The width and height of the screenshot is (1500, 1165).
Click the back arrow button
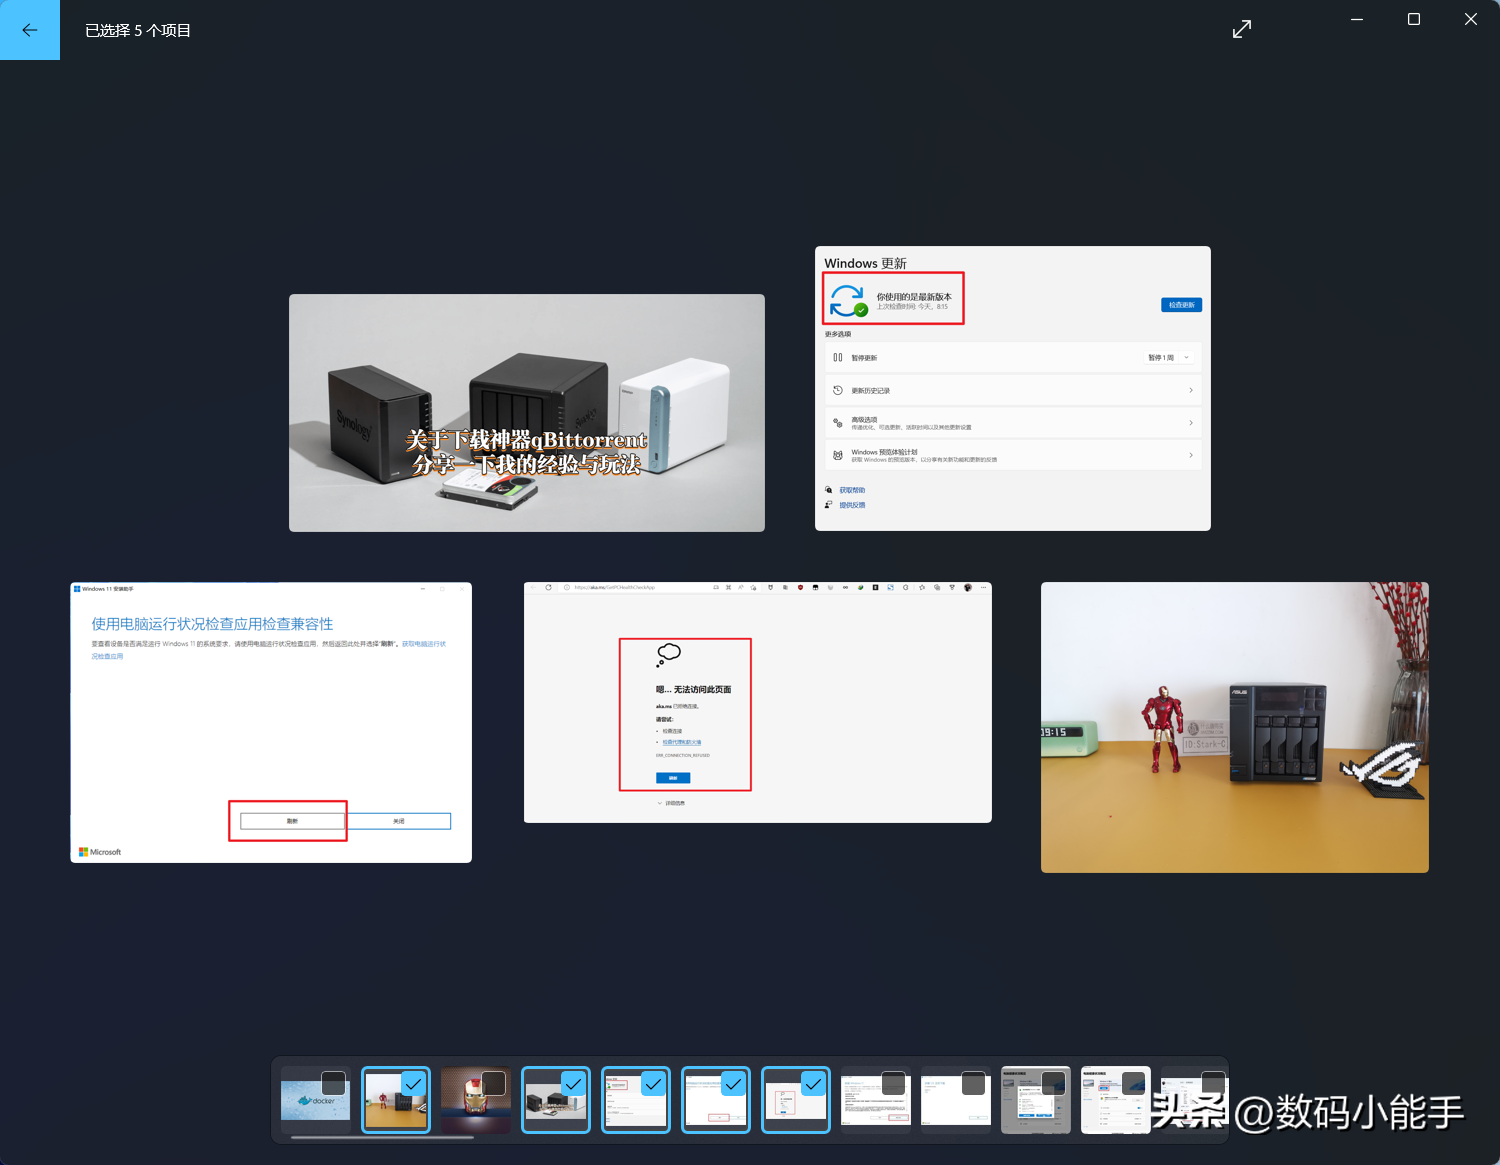(x=30, y=30)
